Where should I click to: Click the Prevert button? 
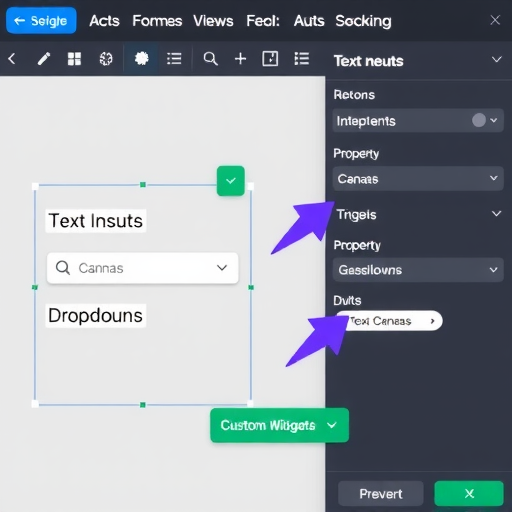(381, 494)
